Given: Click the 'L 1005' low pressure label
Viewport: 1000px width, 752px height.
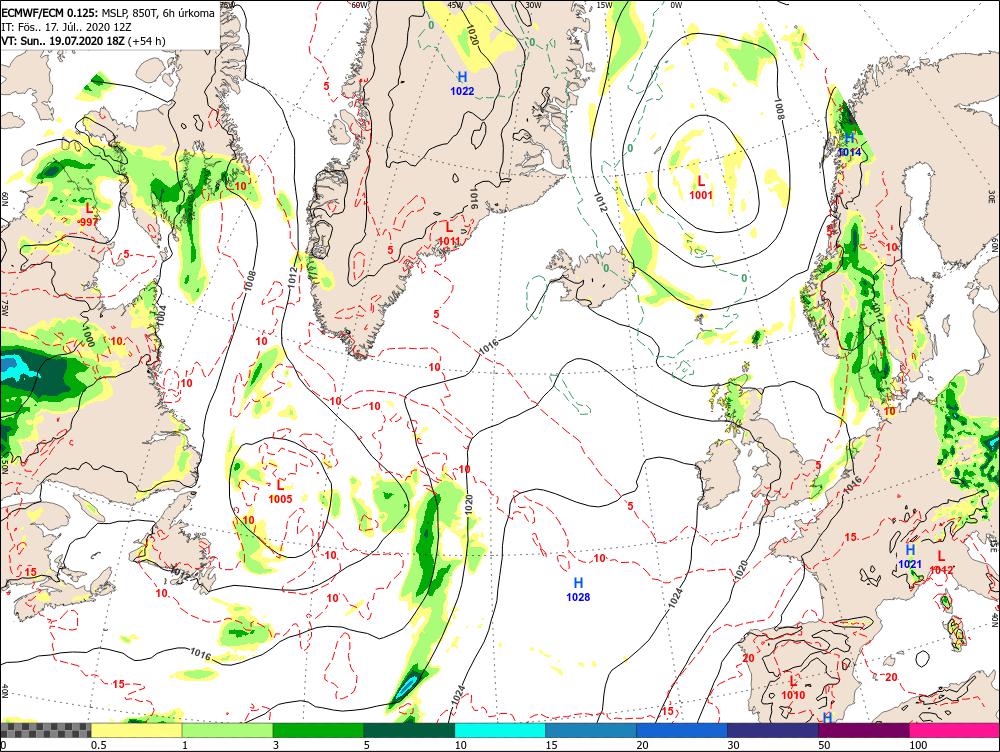Looking at the screenshot, I should [x=280, y=492].
